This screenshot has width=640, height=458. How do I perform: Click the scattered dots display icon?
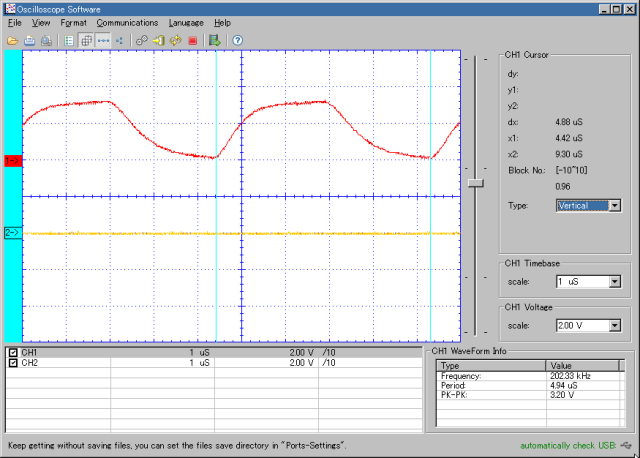coord(119,40)
